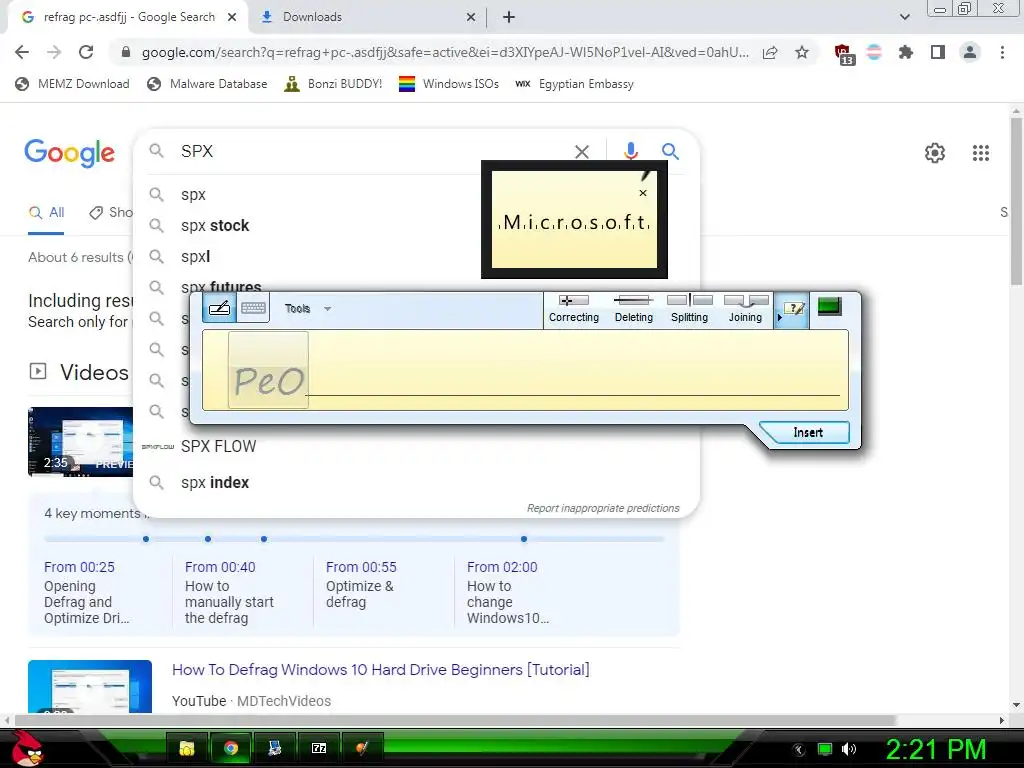
Task: Open the Tools dropdown in Input Panel
Action: (x=308, y=309)
